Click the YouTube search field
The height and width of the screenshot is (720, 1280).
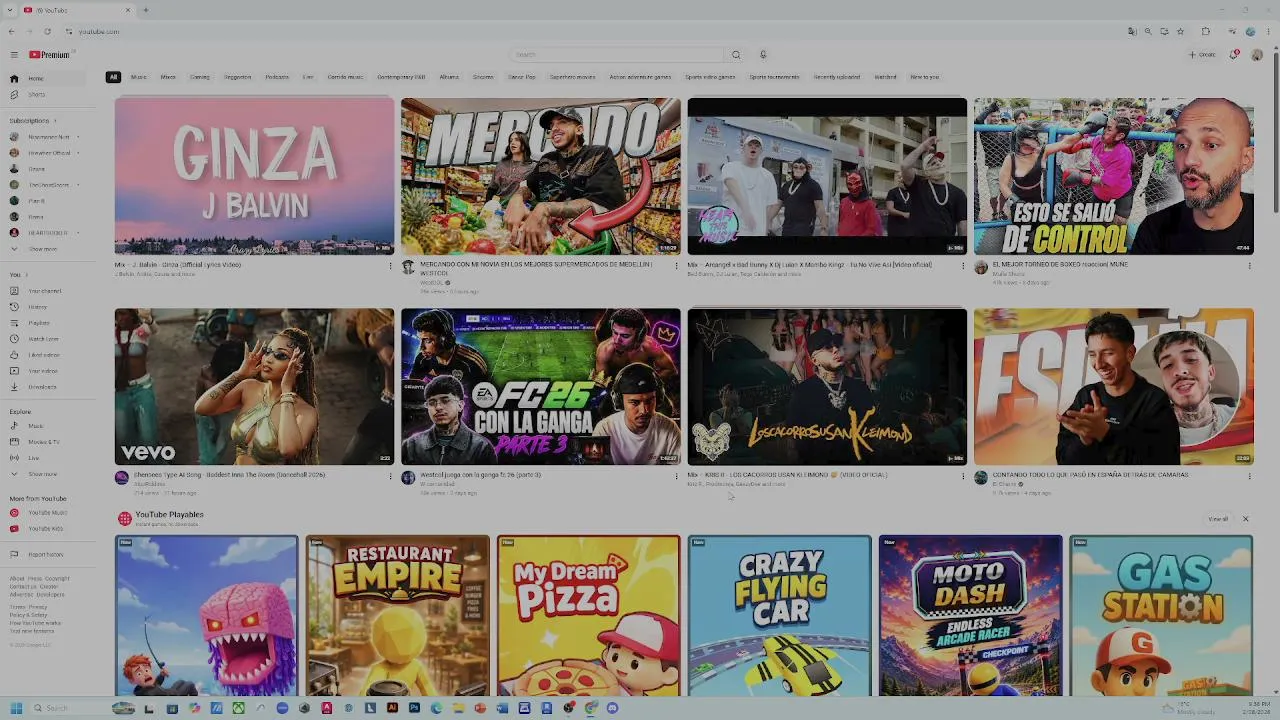tap(616, 55)
